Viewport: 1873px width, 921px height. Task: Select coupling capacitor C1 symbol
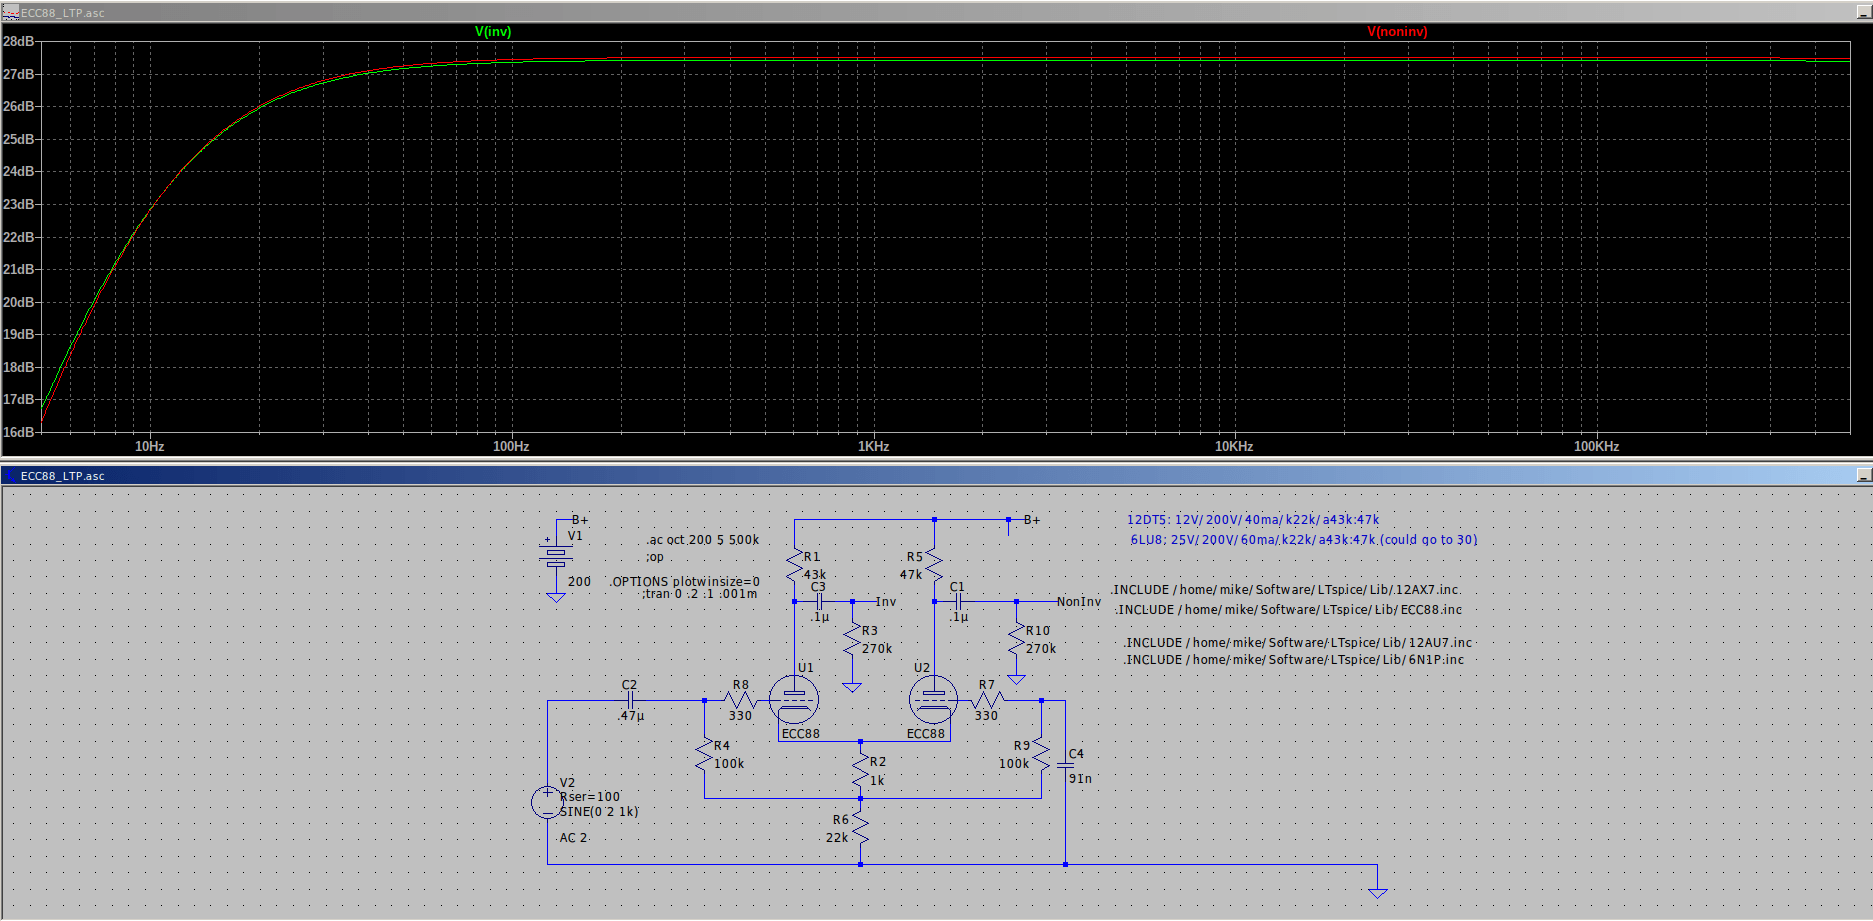coord(958,602)
